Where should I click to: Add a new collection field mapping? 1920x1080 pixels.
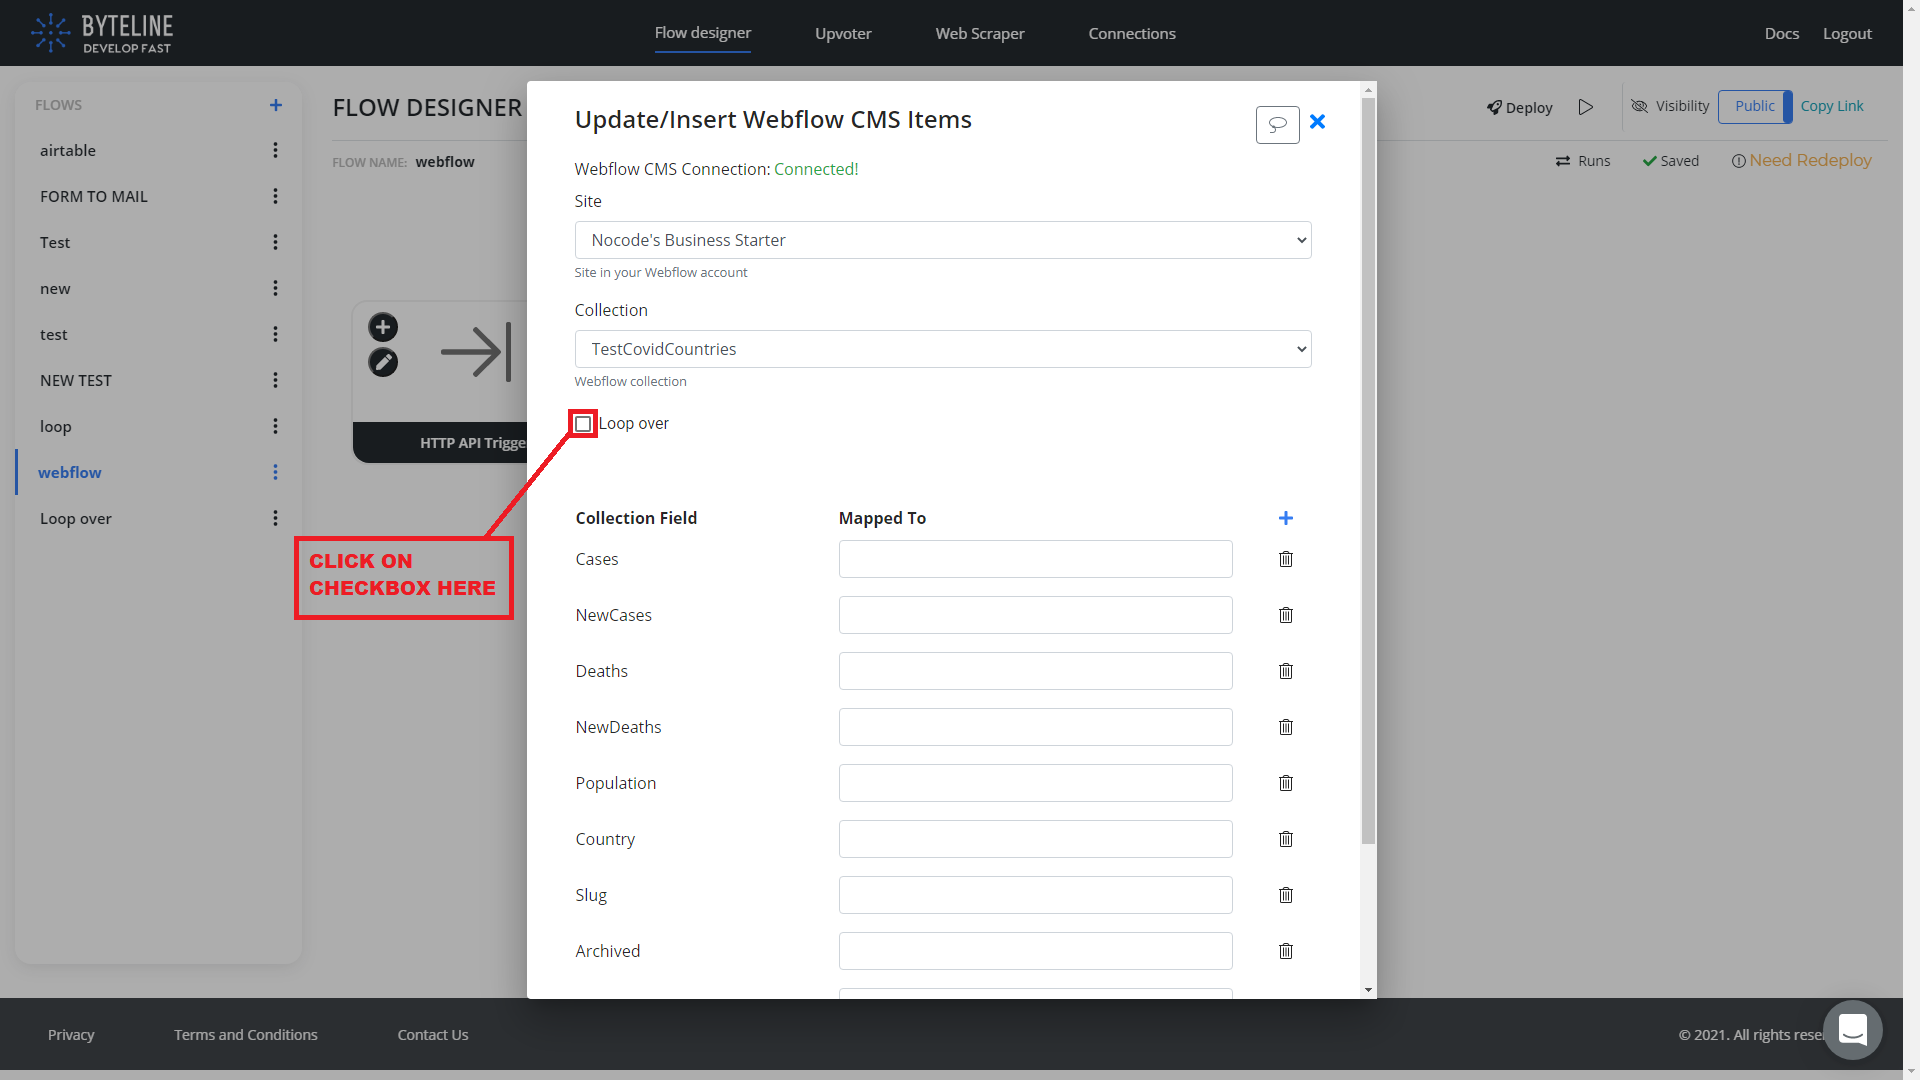[1286, 518]
